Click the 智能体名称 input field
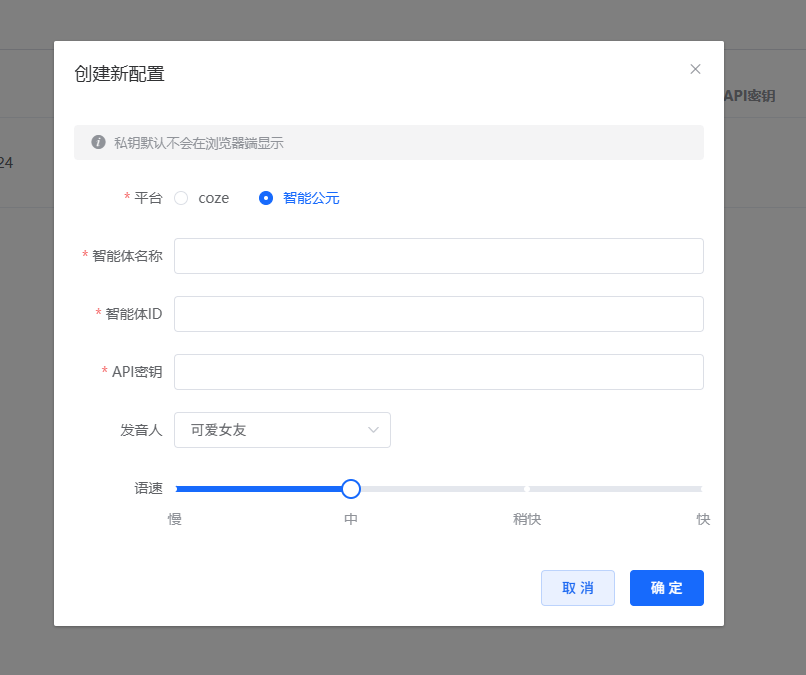This screenshot has height=675, width=806. (438, 256)
